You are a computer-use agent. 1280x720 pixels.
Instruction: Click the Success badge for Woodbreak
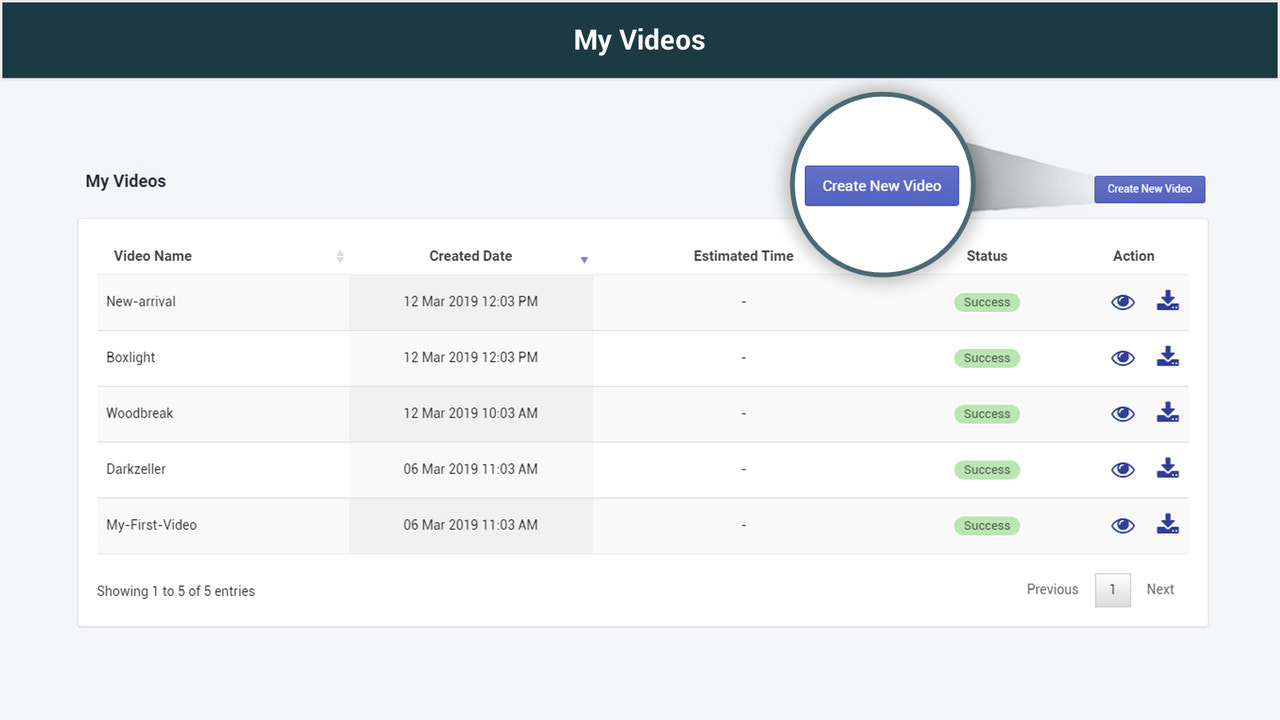tap(987, 413)
